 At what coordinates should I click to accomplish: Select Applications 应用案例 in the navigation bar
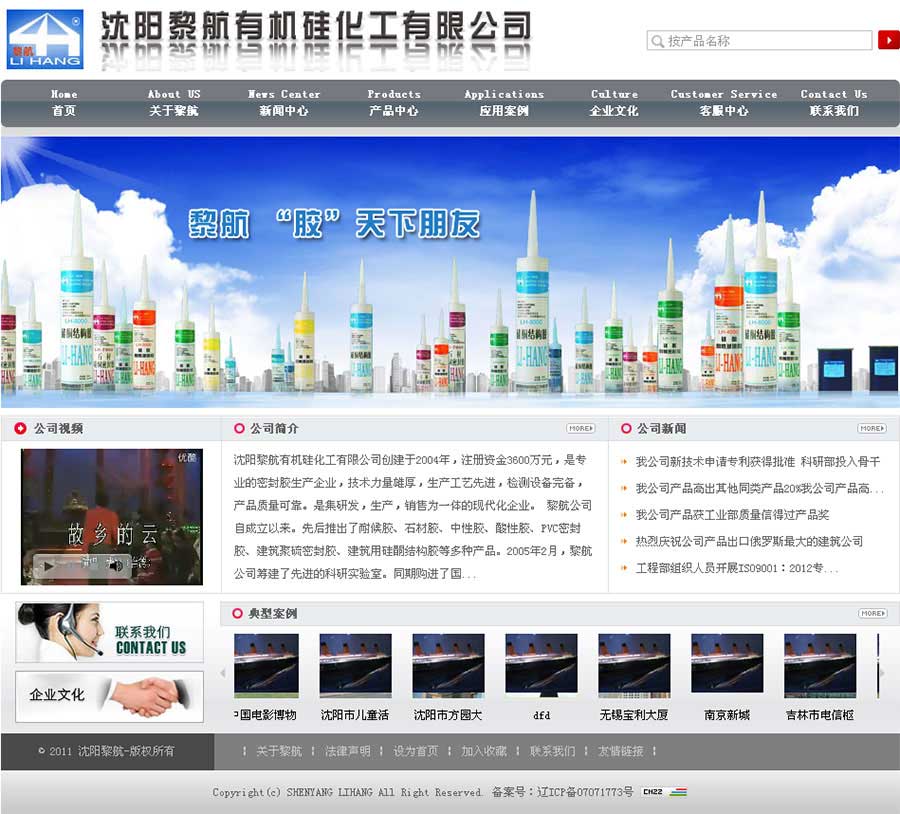504,103
